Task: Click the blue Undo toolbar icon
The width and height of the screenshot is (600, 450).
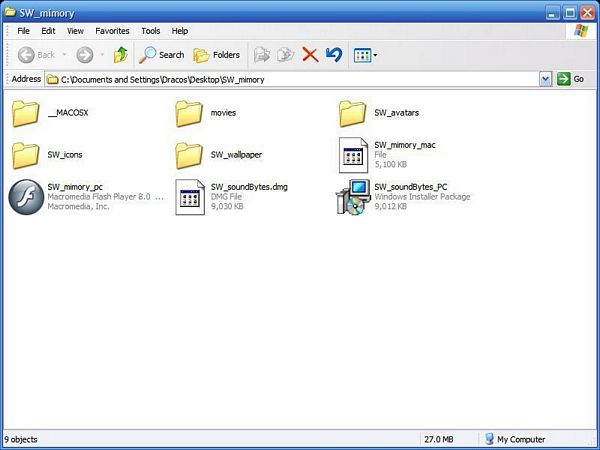Action: pos(334,55)
